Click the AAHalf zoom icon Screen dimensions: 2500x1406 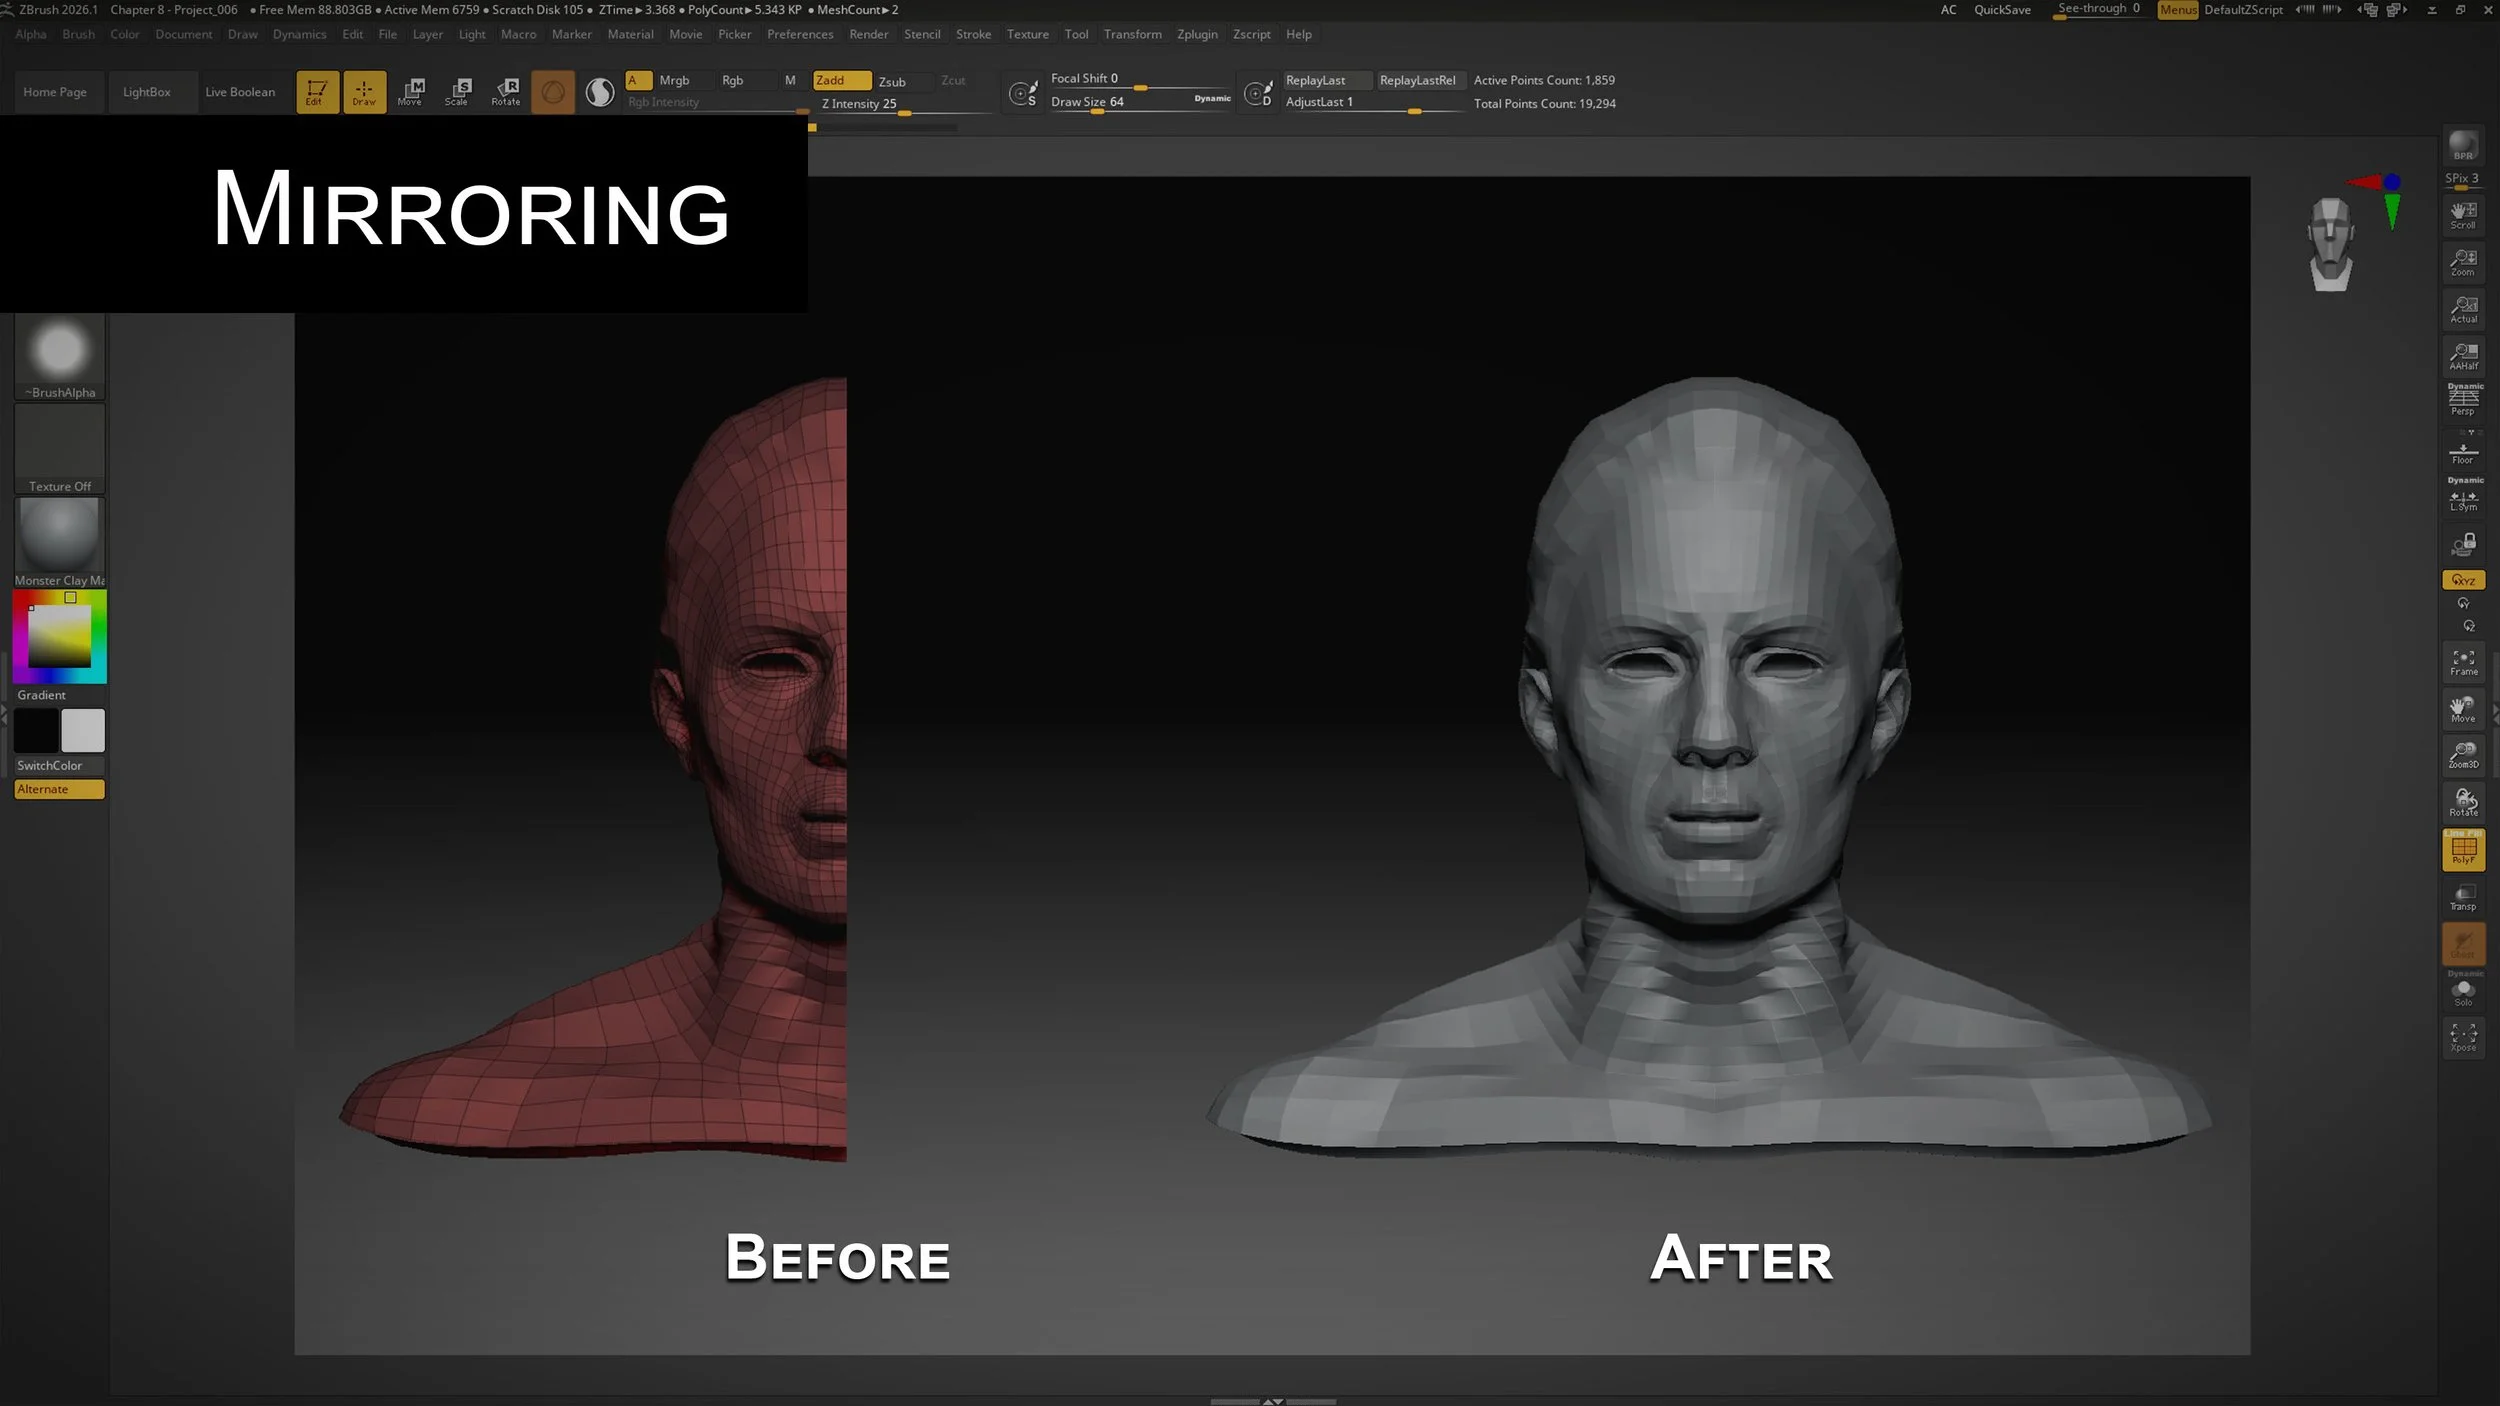[x=2463, y=356]
